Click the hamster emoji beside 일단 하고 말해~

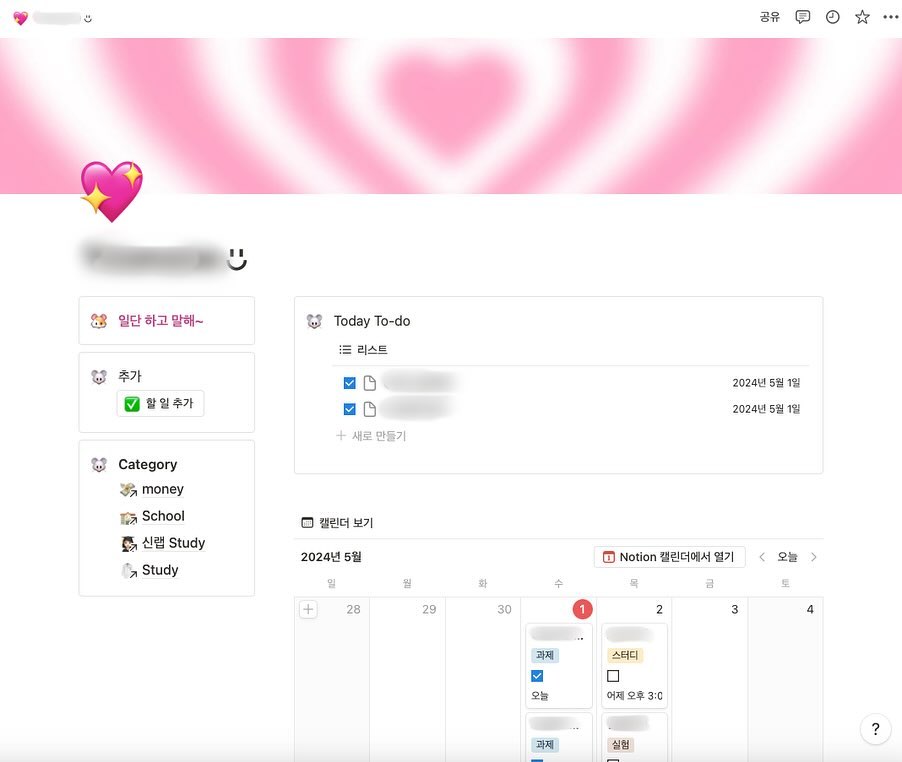(99, 321)
